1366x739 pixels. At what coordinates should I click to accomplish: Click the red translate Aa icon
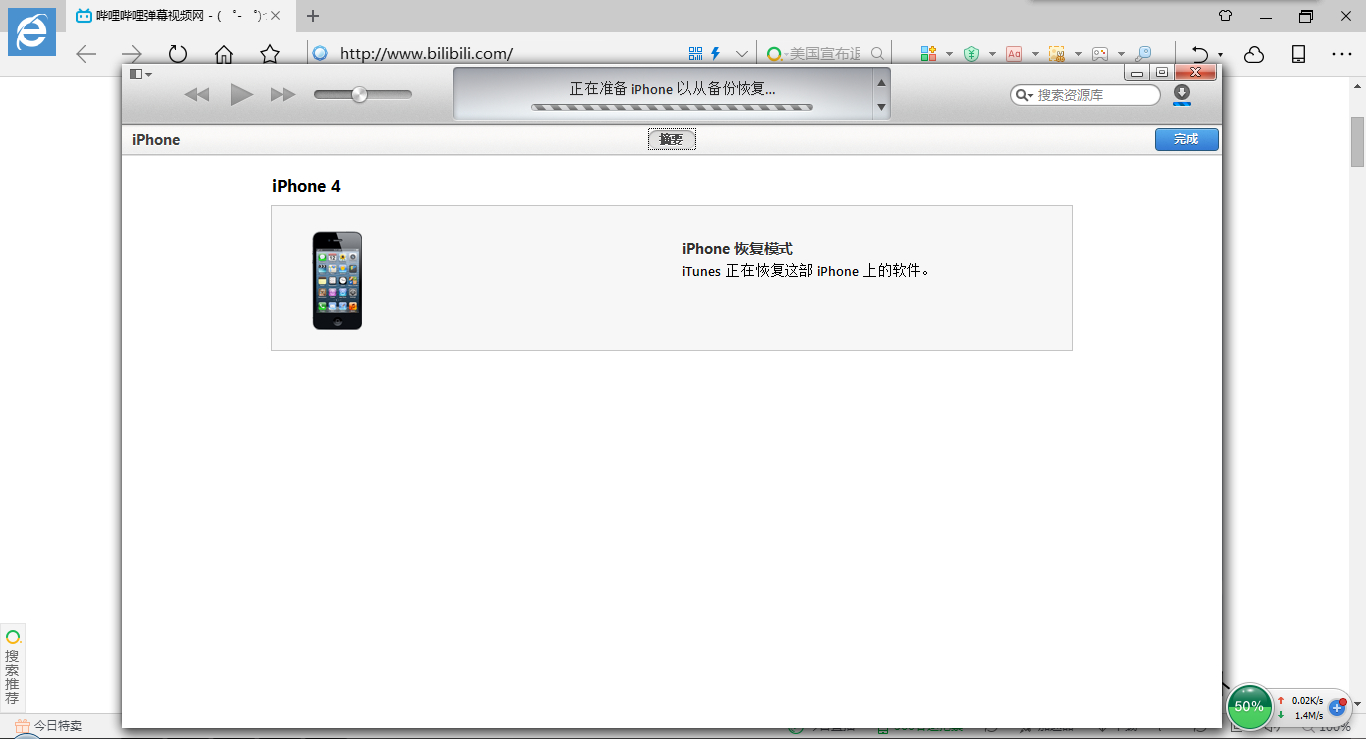1014,54
